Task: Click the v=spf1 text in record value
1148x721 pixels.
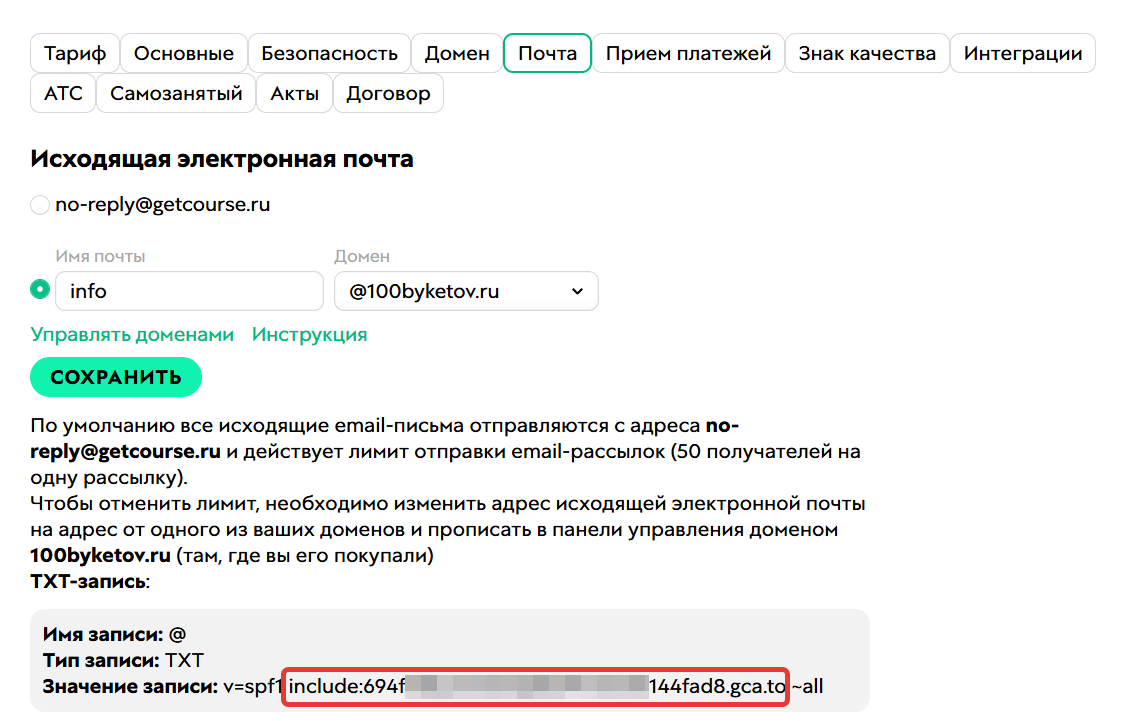Action: pos(253,687)
